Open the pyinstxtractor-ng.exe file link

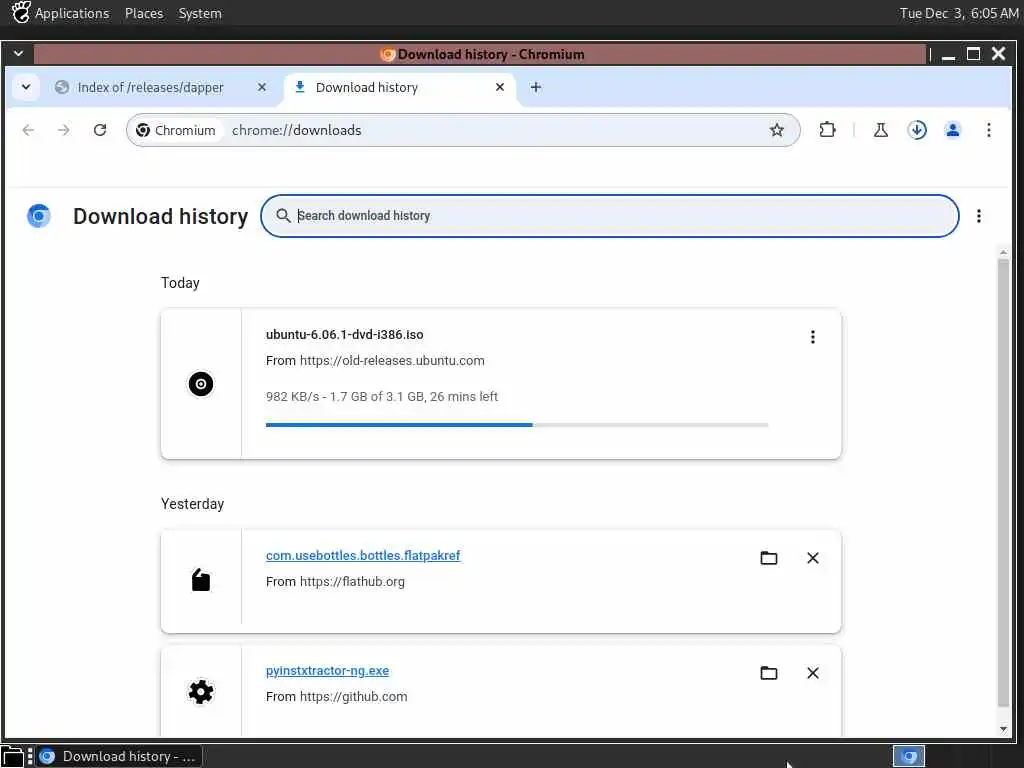327,671
